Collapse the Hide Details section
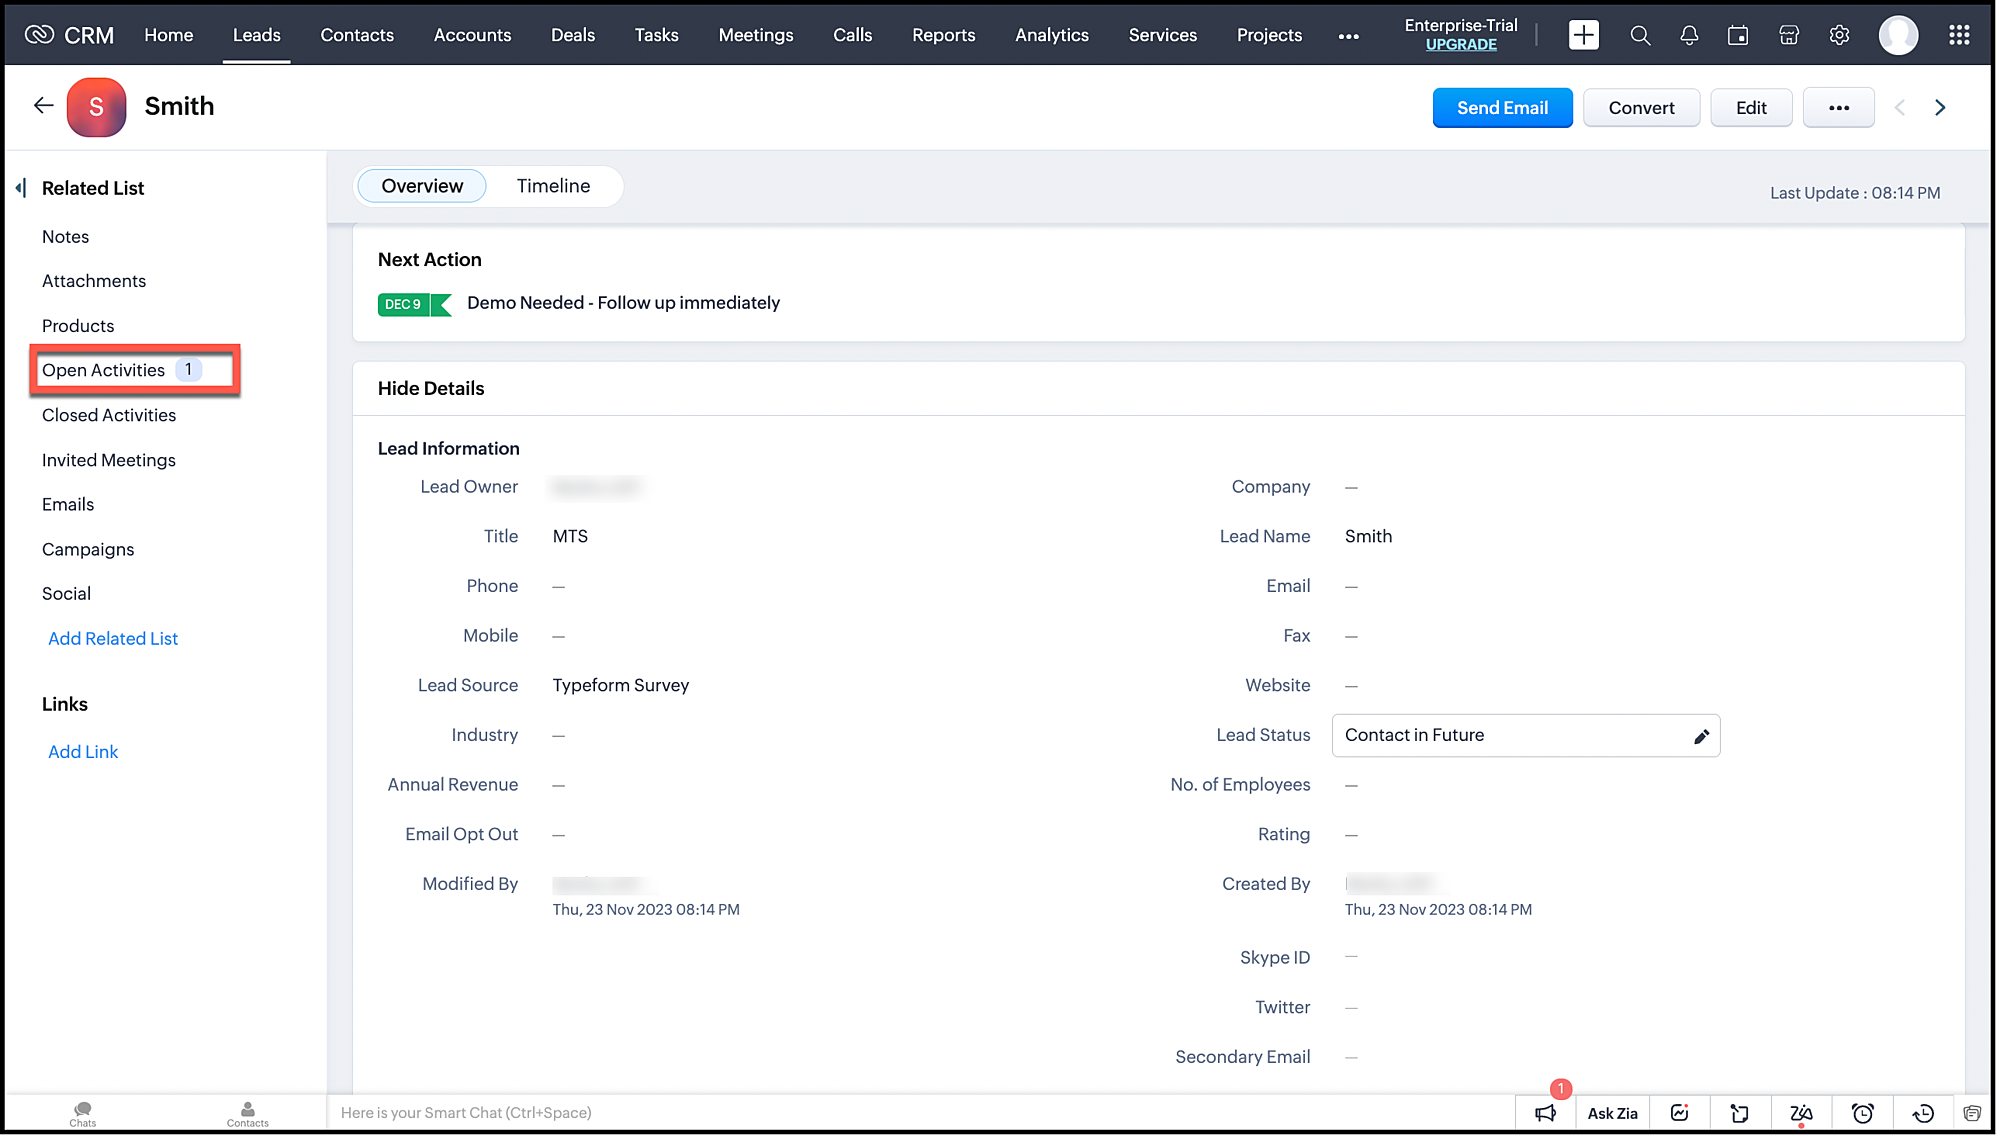The width and height of the screenshot is (2000, 1139). coord(431,389)
